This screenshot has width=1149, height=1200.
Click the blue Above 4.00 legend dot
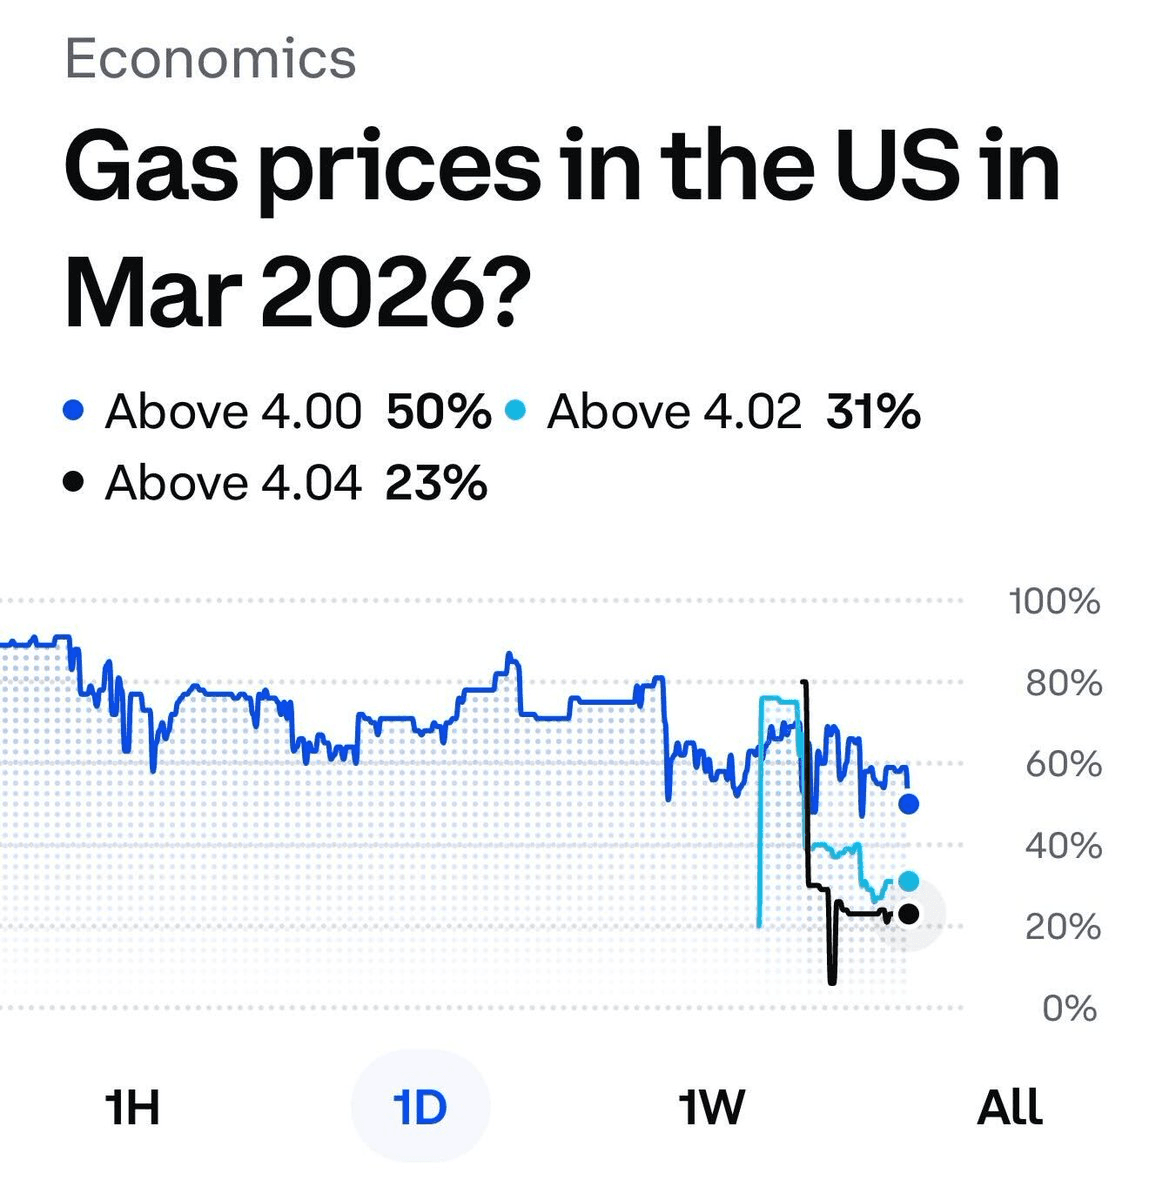[x=74, y=409]
